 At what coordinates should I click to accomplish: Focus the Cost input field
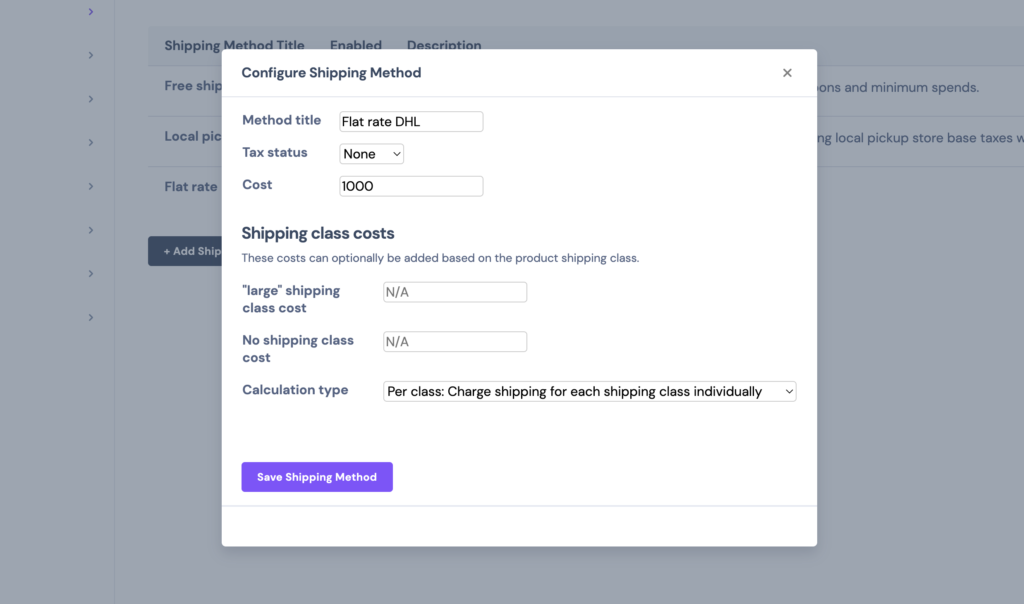point(411,186)
